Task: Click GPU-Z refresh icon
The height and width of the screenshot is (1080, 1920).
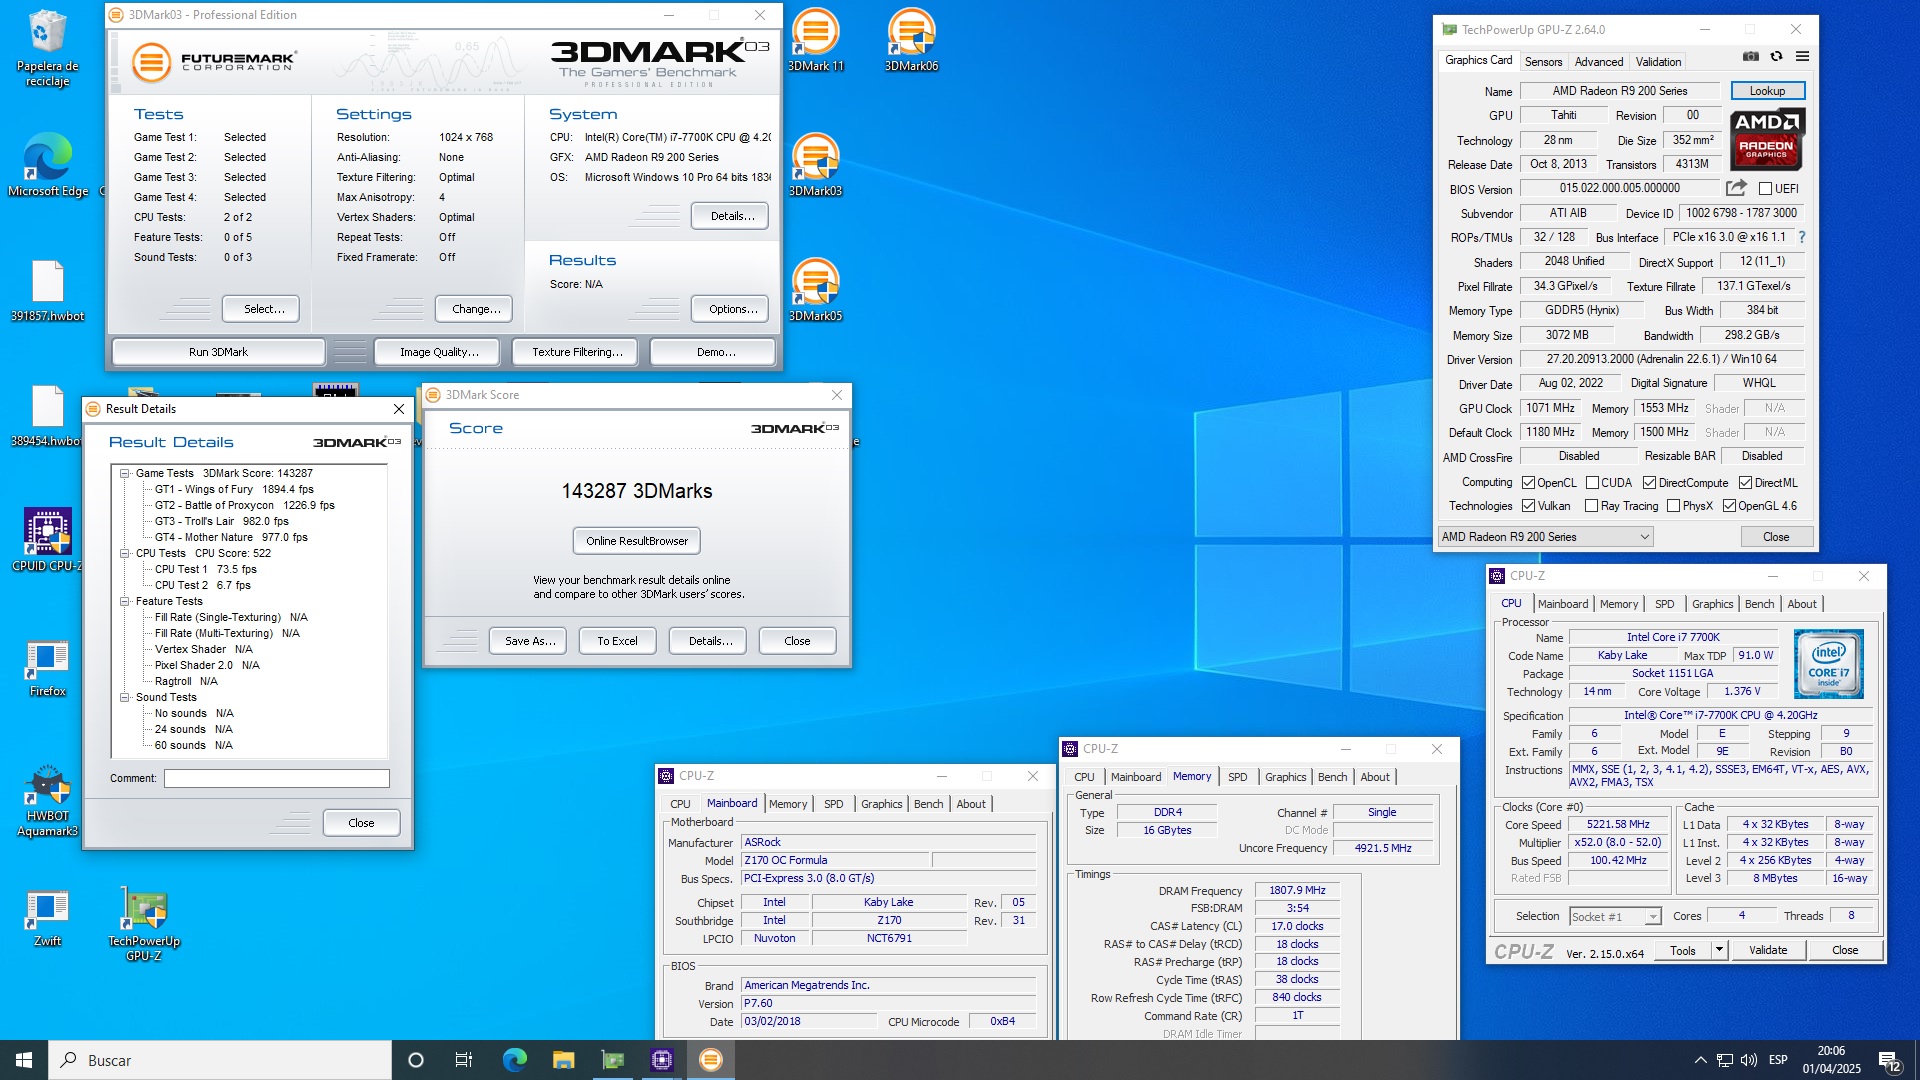Action: tap(1776, 57)
